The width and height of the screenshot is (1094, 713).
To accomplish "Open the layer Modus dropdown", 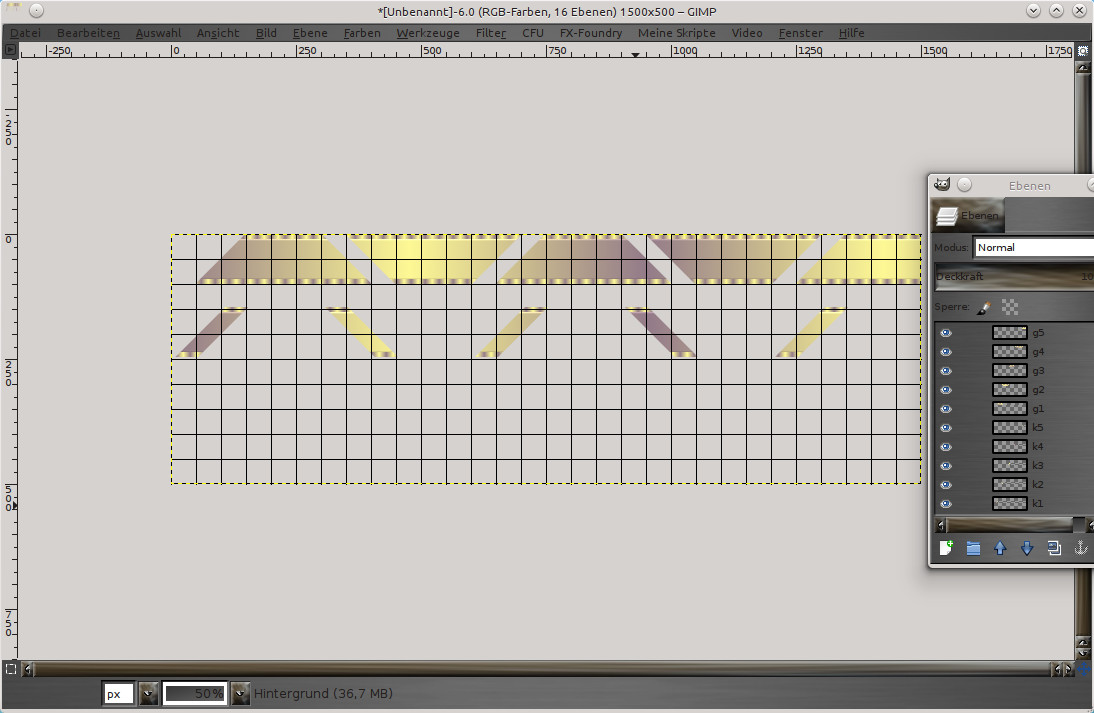I will [x=1033, y=247].
